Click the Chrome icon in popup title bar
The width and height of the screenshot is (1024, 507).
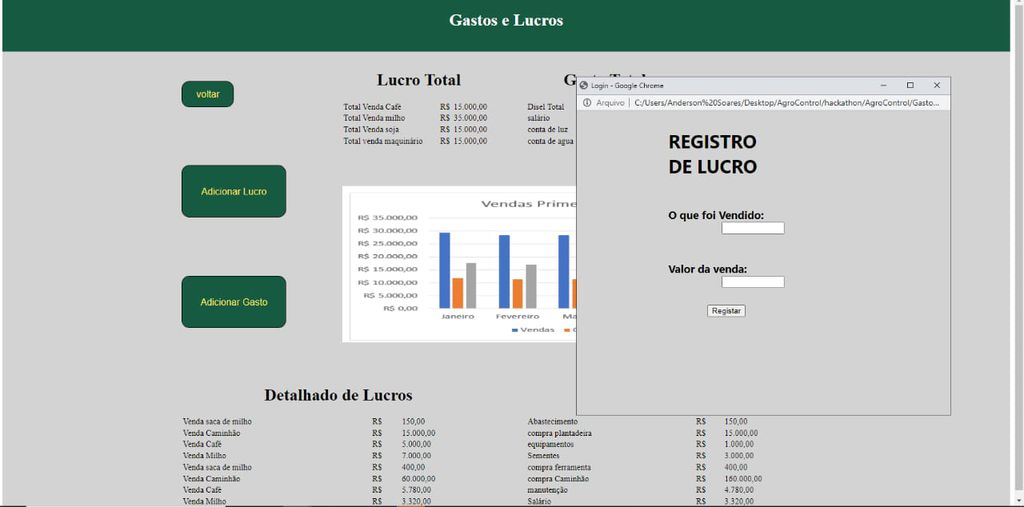[584, 86]
